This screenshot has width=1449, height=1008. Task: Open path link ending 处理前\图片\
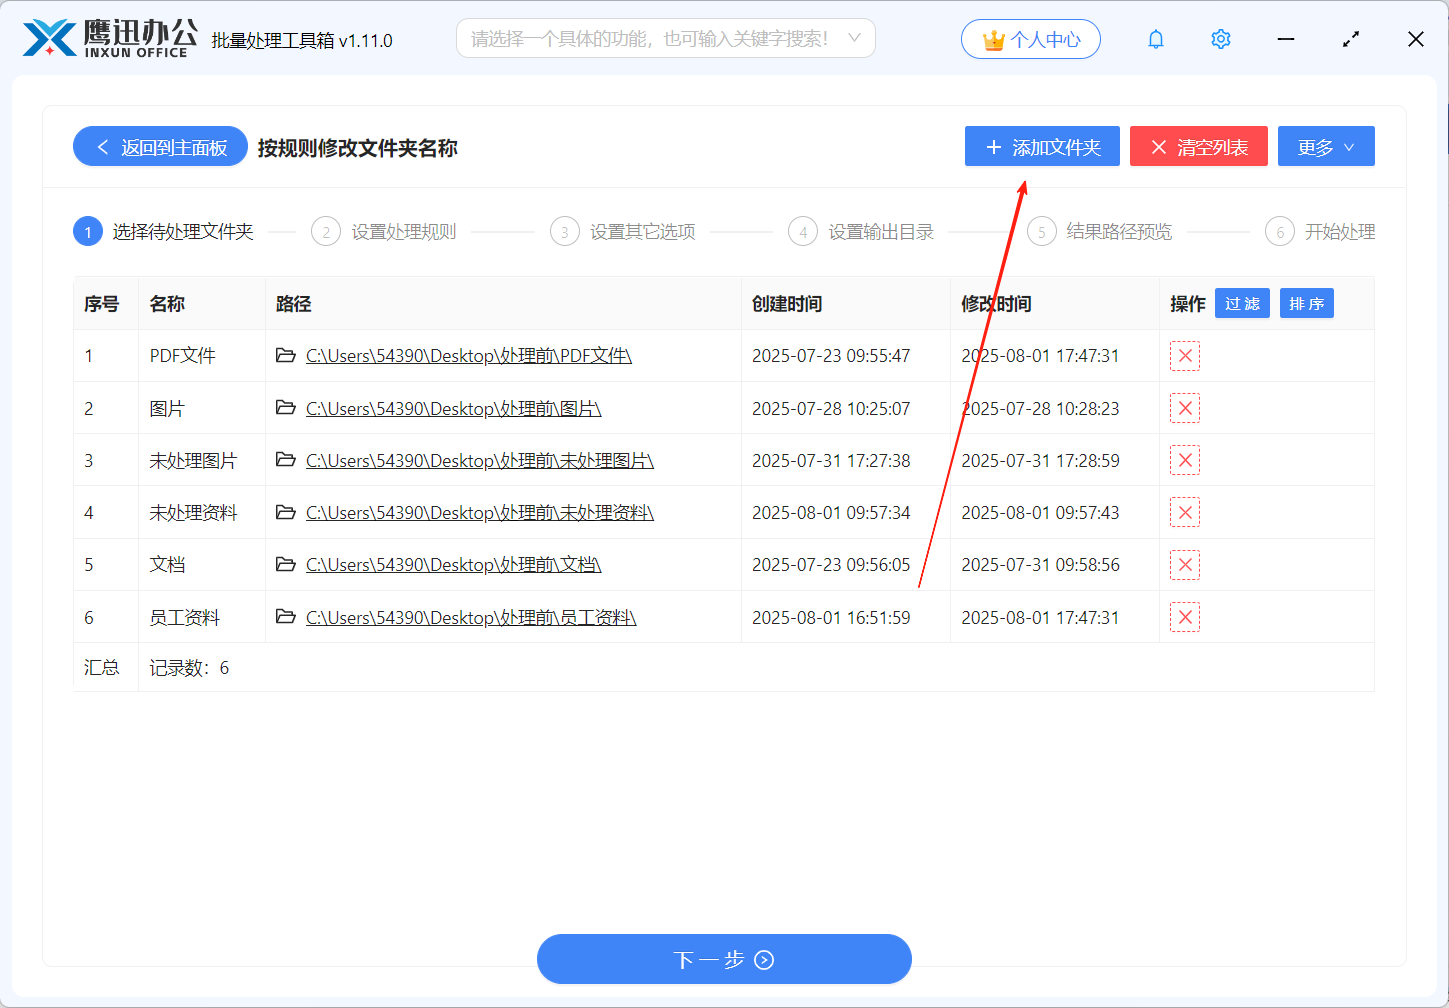453,408
